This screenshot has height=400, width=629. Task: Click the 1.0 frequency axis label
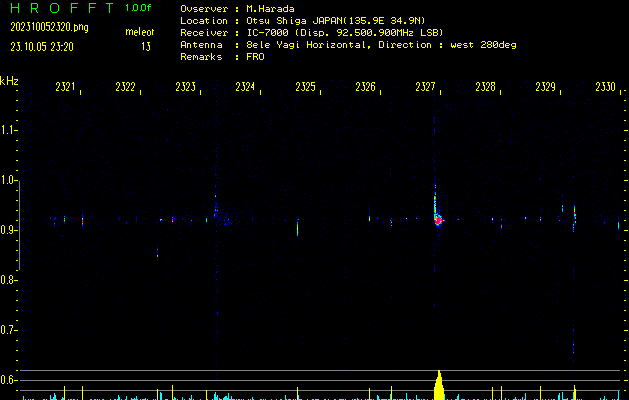pos(10,180)
